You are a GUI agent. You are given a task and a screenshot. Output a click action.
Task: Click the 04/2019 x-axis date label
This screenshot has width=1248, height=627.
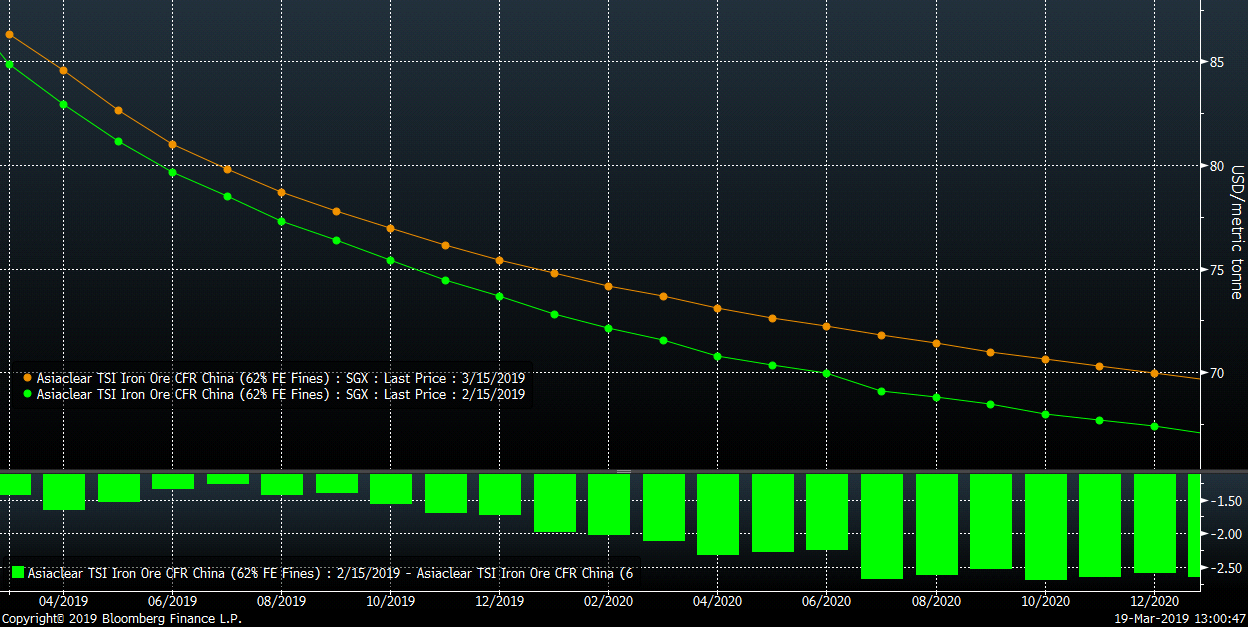(63, 602)
